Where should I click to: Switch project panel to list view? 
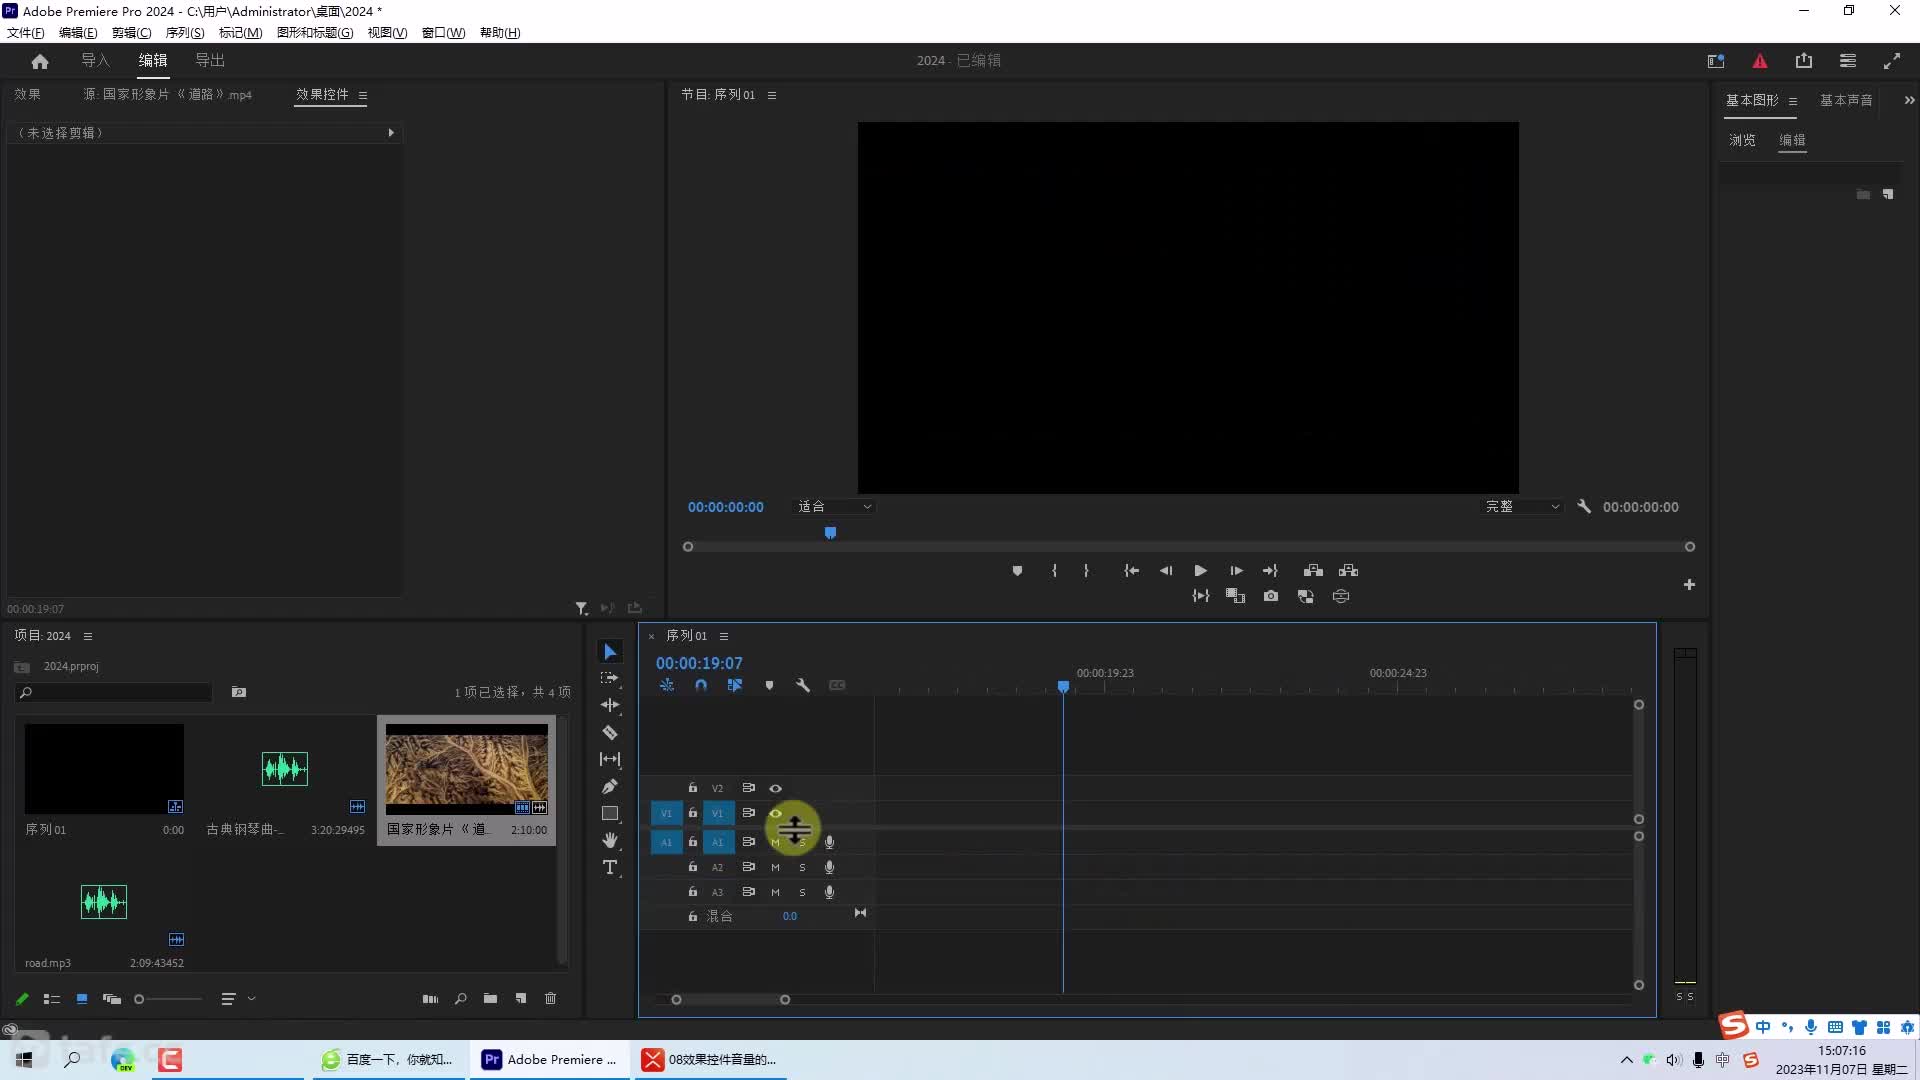click(x=52, y=998)
